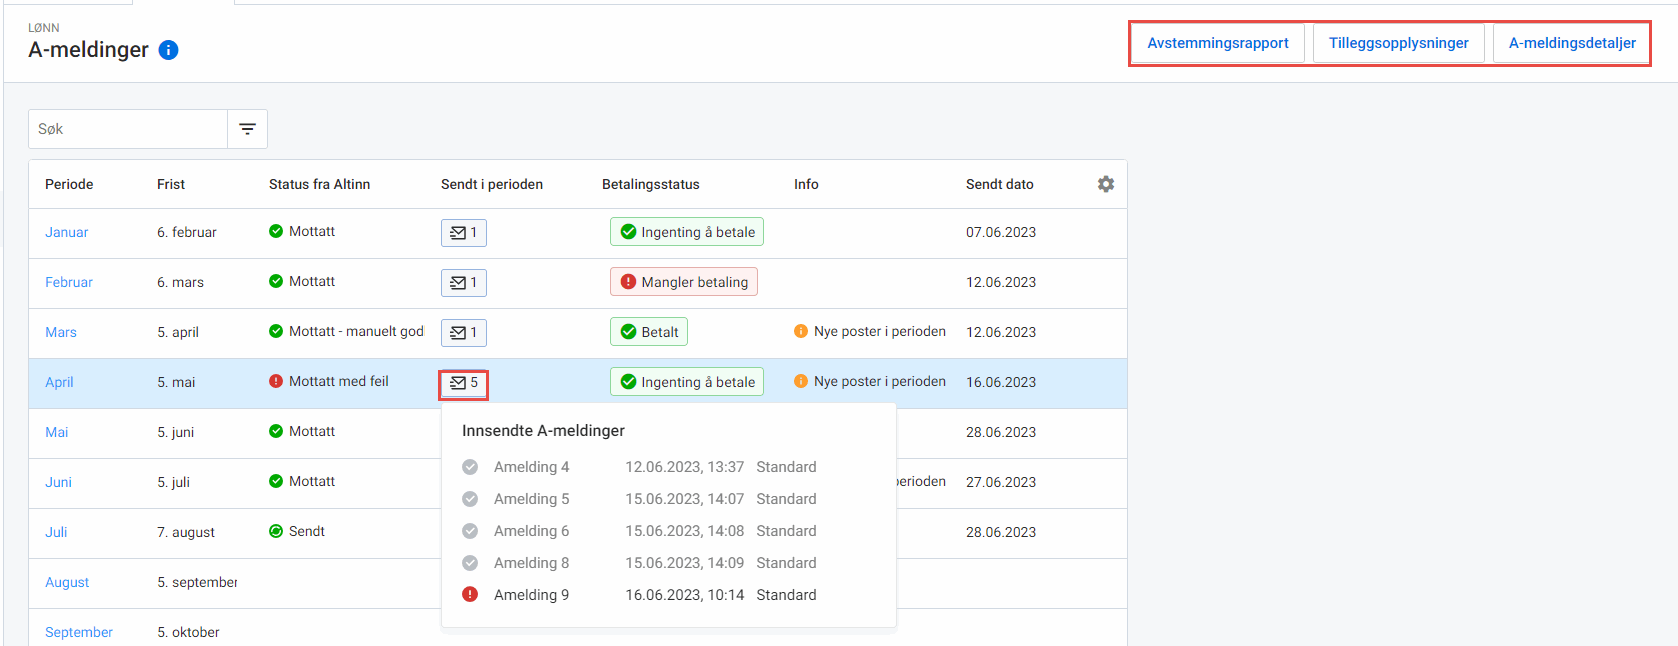Toggle the April sent messages popup

coord(464,383)
